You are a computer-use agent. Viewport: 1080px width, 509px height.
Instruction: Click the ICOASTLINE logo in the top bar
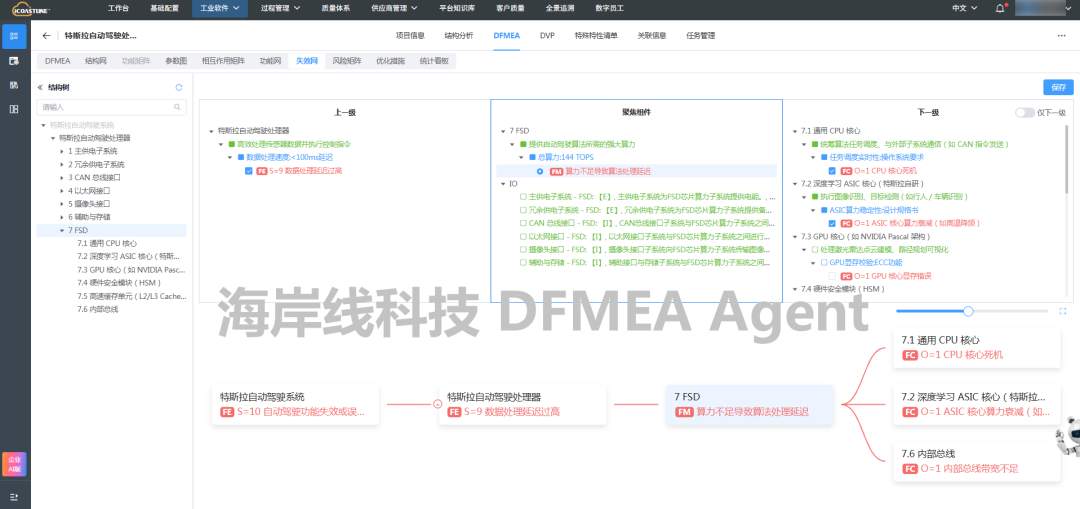pyautogui.click(x=31, y=8)
